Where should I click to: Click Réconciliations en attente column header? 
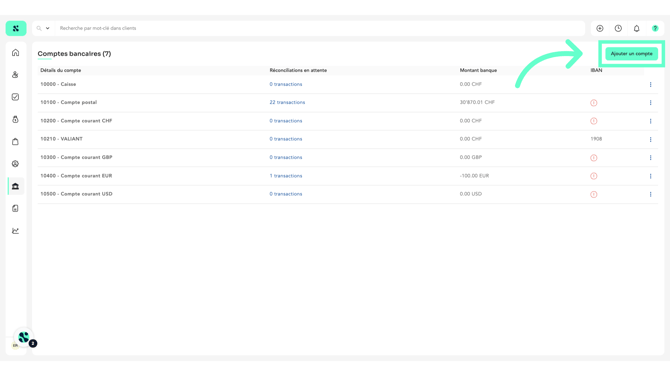click(x=298, y=70)
